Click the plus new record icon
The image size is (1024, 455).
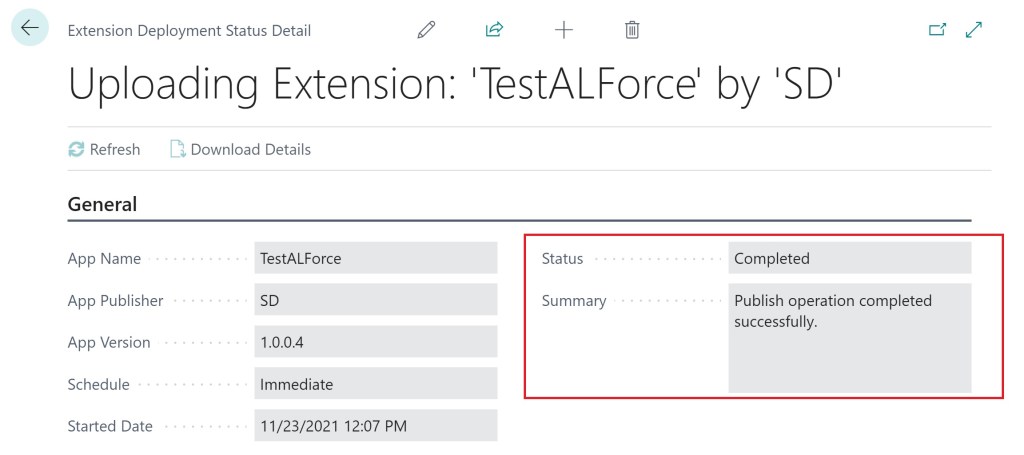tap(564, 30)
